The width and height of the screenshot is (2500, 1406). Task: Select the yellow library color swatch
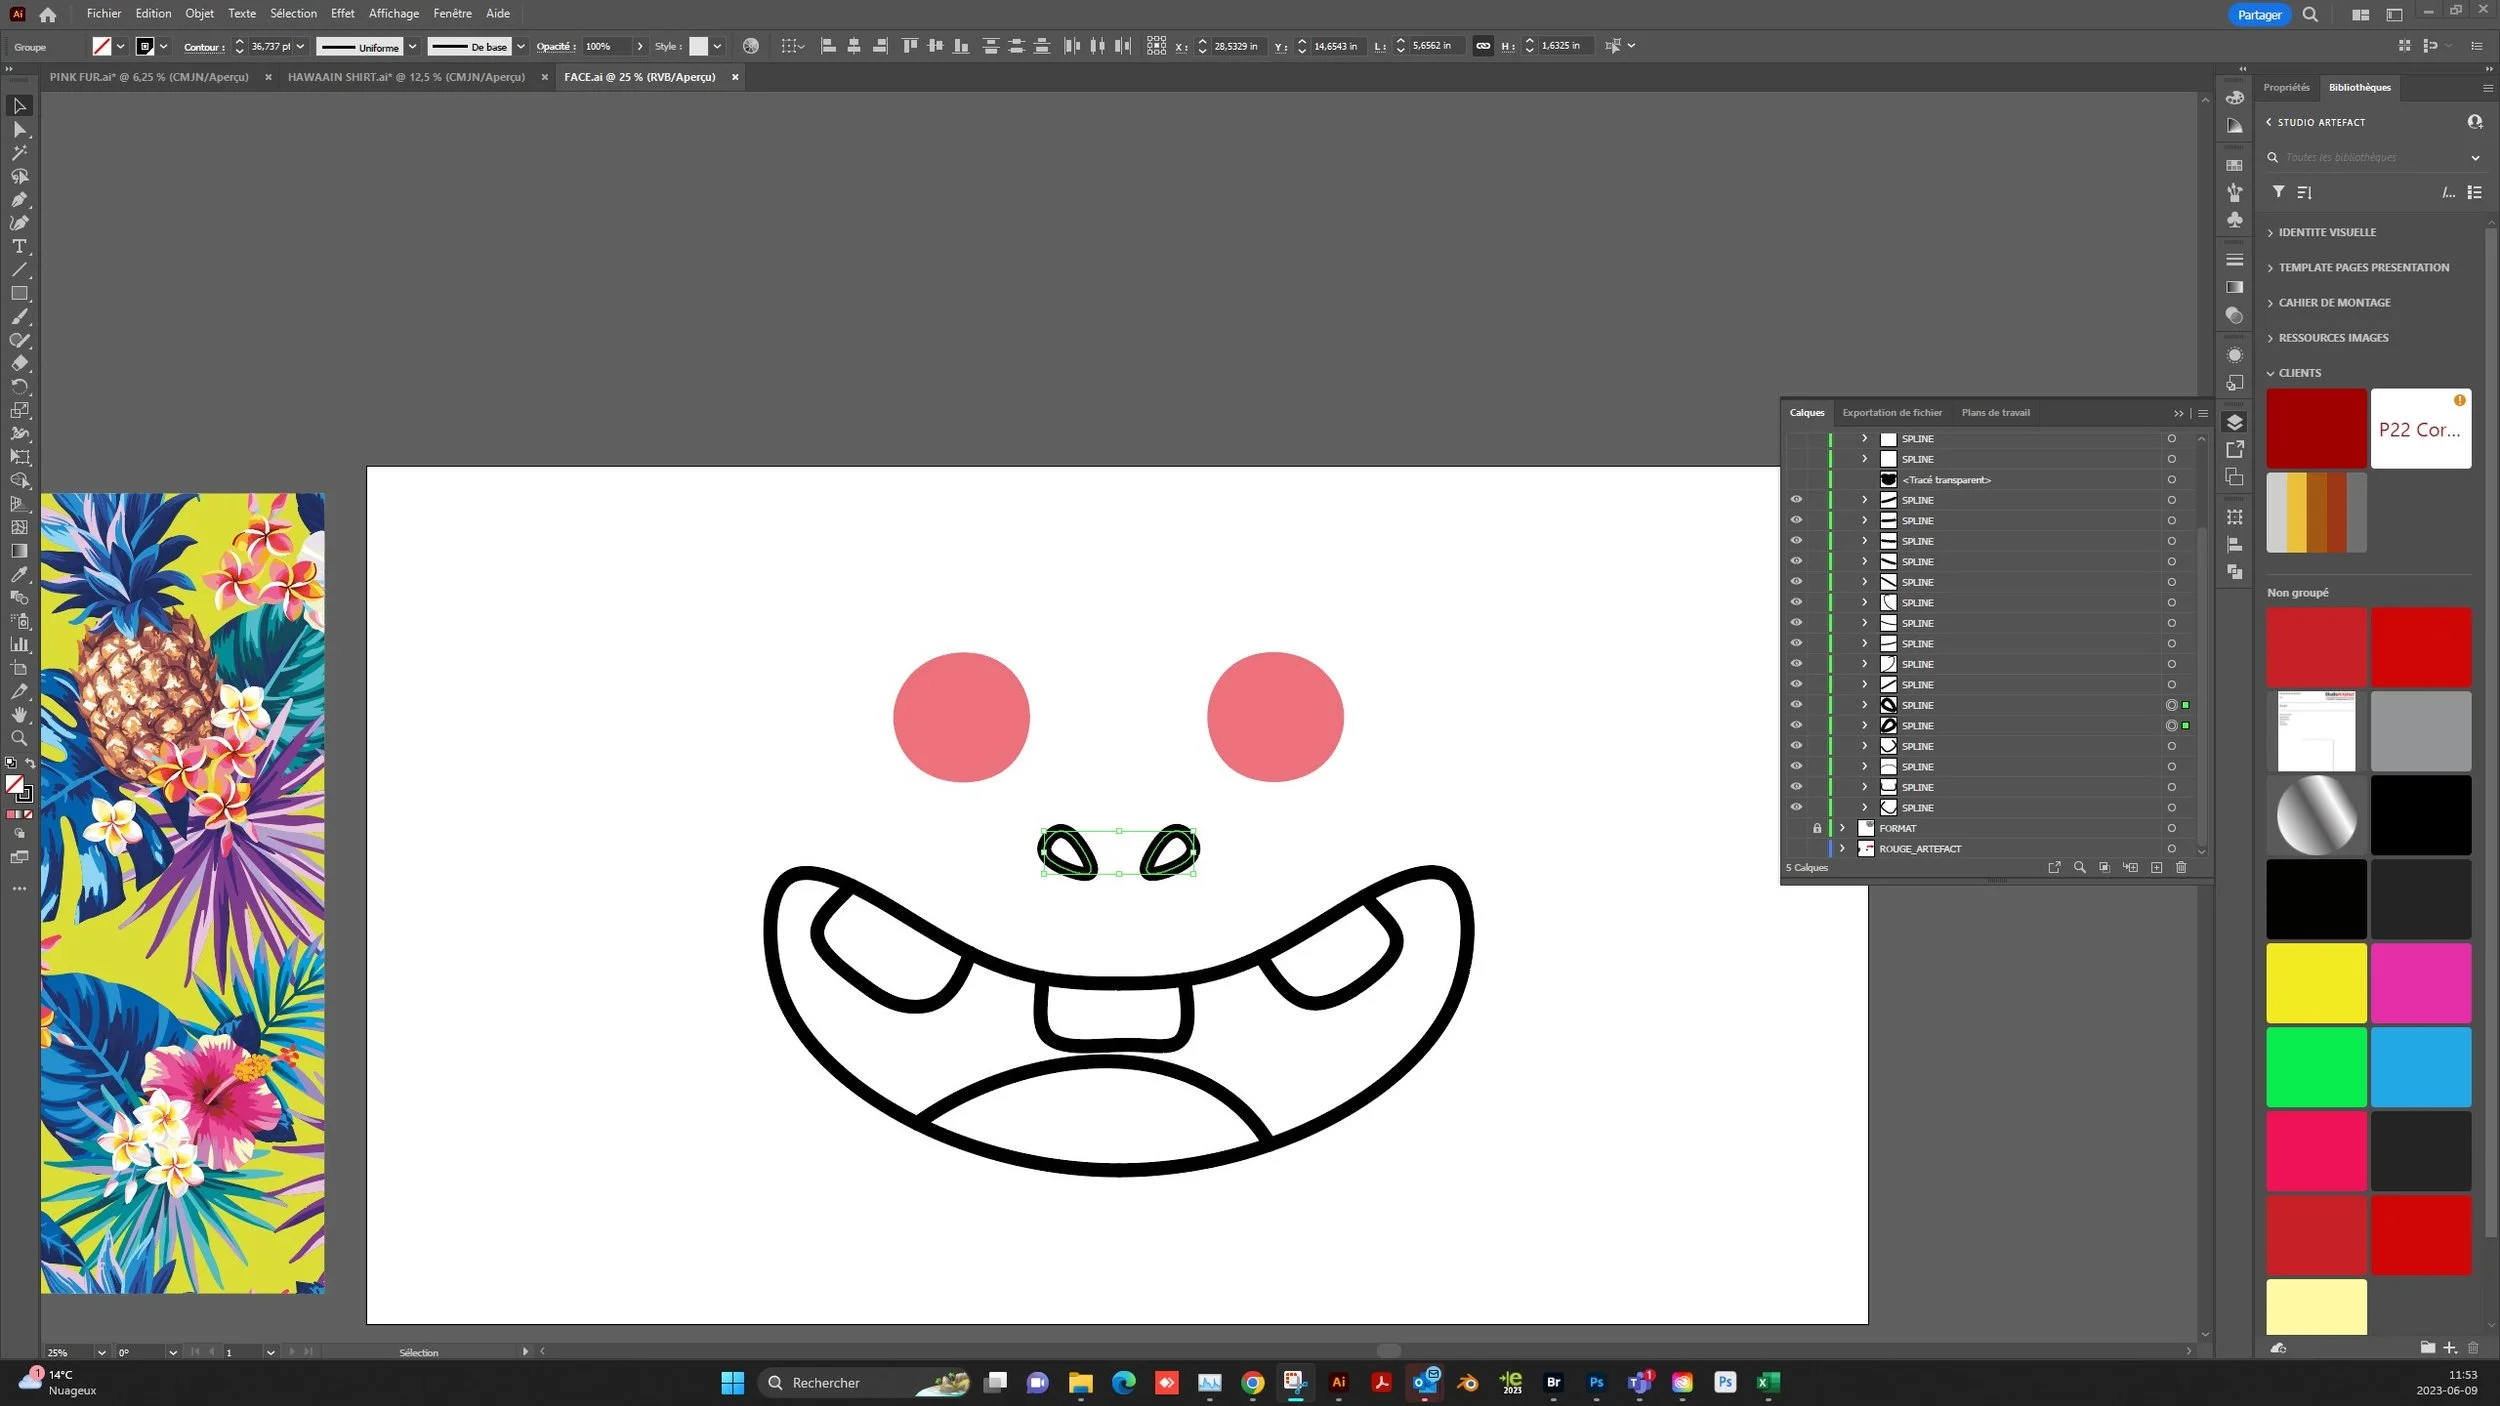2315,983
